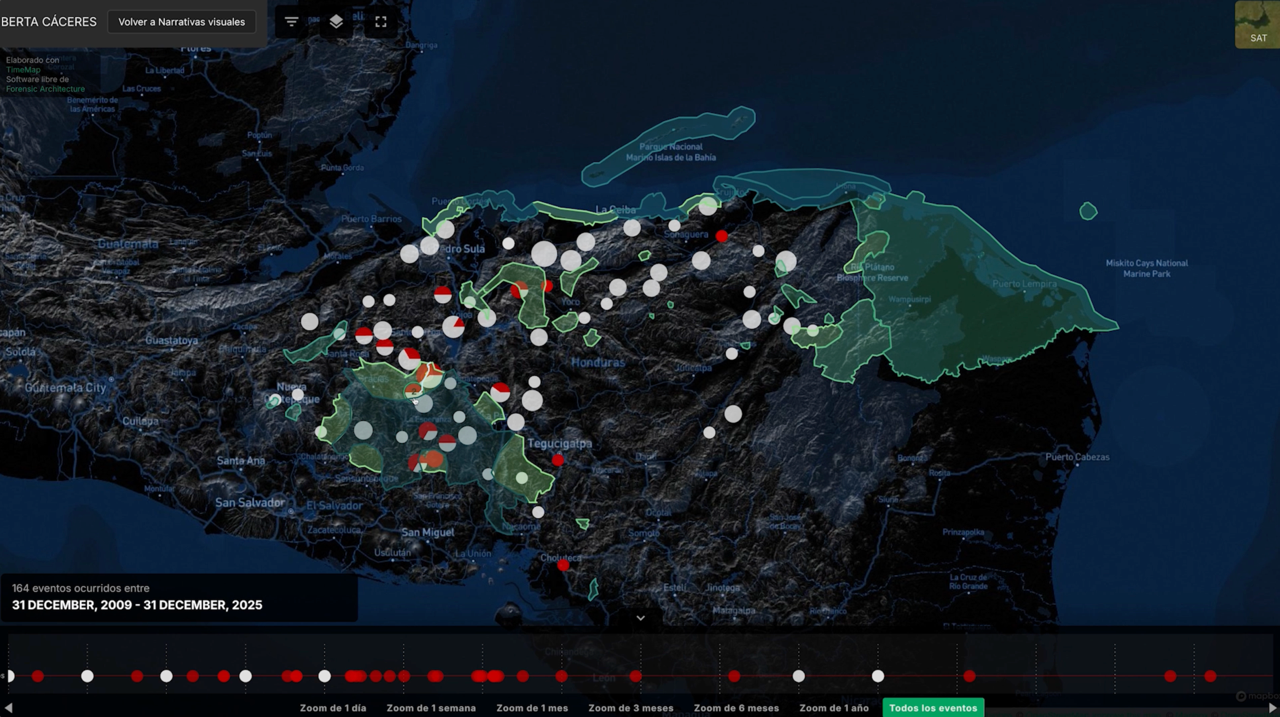Open the TimeMap link
Screen dimensions: 1280x717
23,70
